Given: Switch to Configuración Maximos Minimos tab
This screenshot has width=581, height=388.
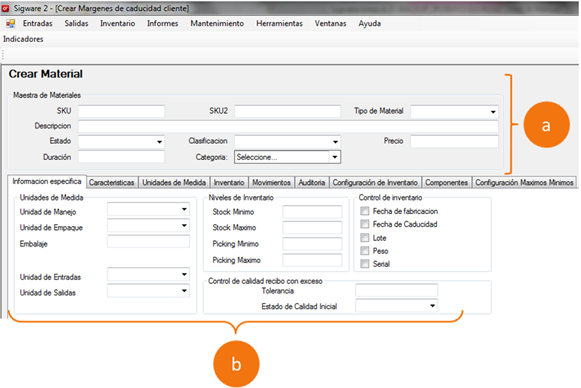Looking at the screenshot, I should coord(524,182).
